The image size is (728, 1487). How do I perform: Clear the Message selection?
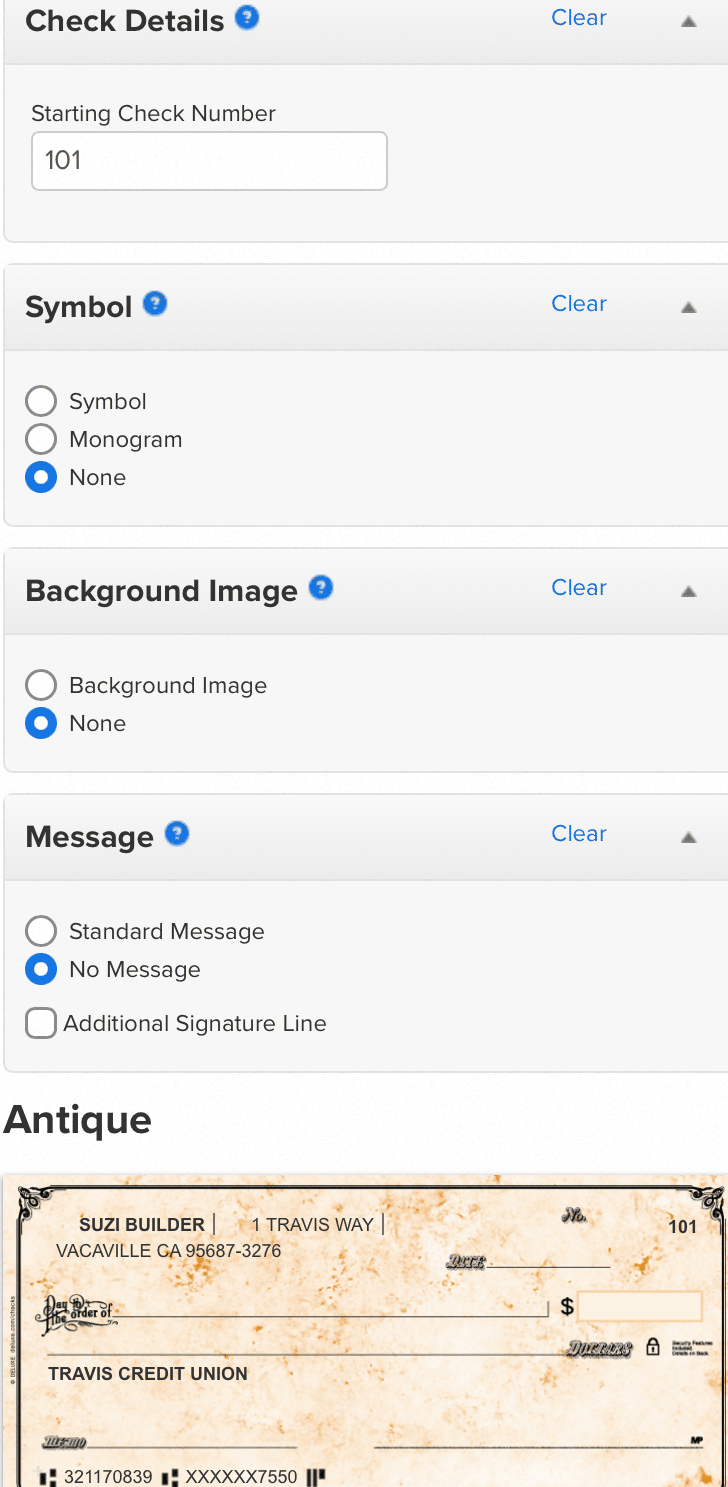[579, 834]
